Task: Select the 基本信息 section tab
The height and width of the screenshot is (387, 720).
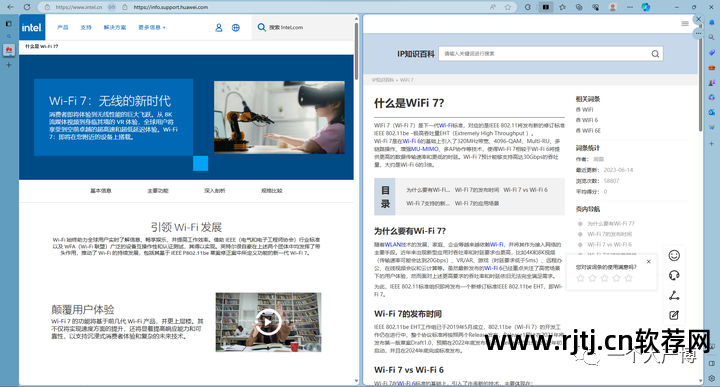Action: click(101, 191)
